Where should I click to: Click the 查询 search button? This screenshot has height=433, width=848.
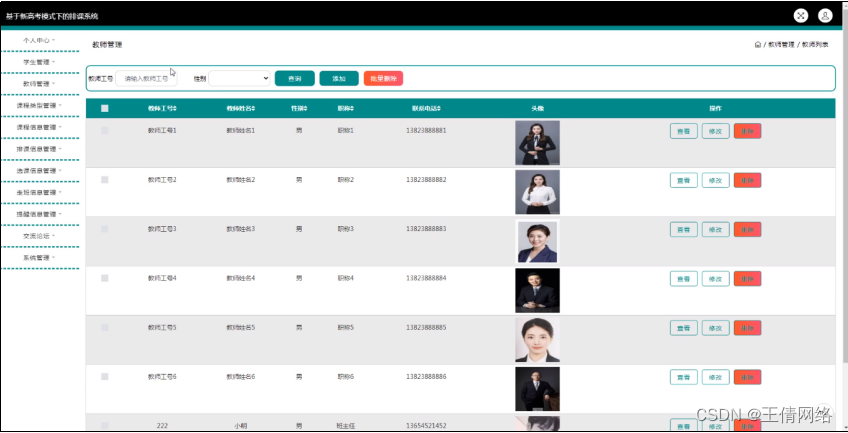(x=295, y=78)
